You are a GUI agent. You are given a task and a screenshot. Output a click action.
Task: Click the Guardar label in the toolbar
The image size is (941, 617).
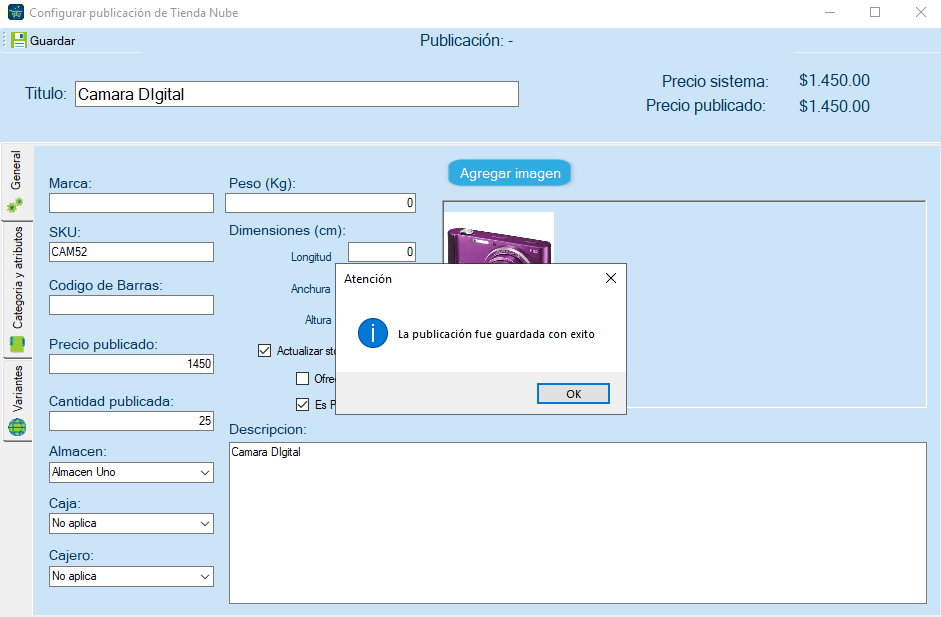(x=53, y=41)
